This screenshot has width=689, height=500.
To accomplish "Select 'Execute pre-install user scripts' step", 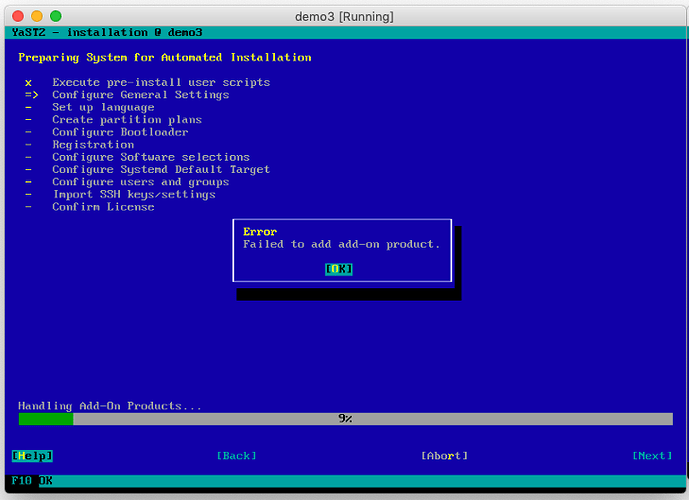I will point(161,82).
